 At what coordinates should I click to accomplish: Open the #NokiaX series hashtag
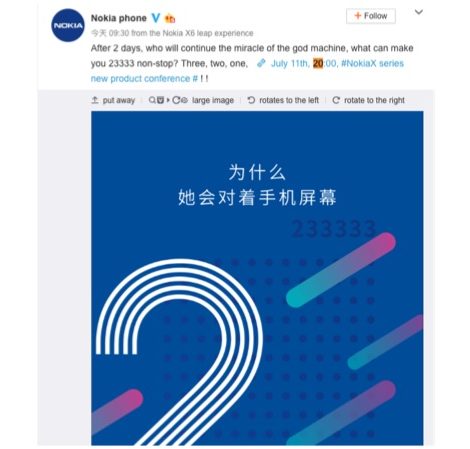pos(372,63)
